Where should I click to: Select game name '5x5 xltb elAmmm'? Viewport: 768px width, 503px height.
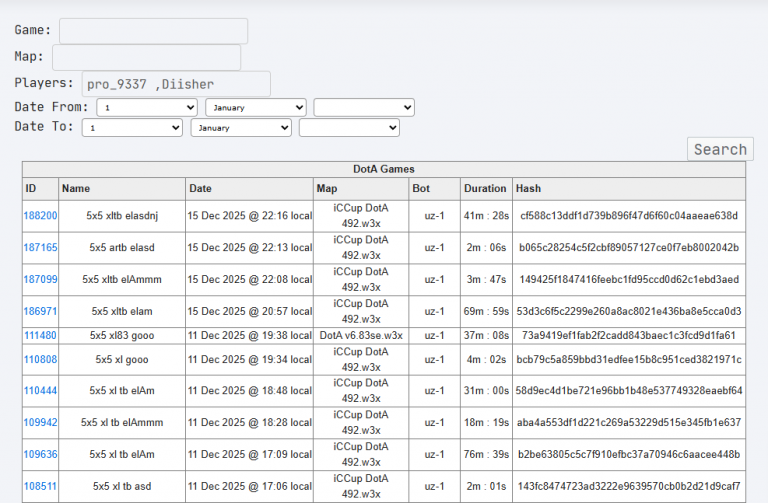[x=122, y=279]
